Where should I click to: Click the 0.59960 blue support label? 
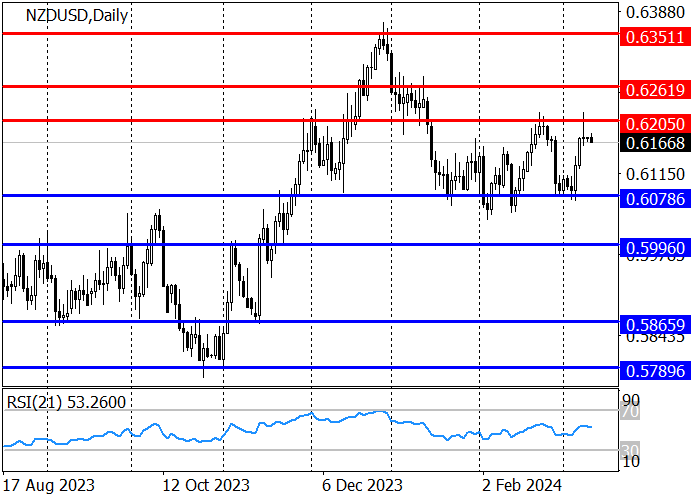click(655, 248)
